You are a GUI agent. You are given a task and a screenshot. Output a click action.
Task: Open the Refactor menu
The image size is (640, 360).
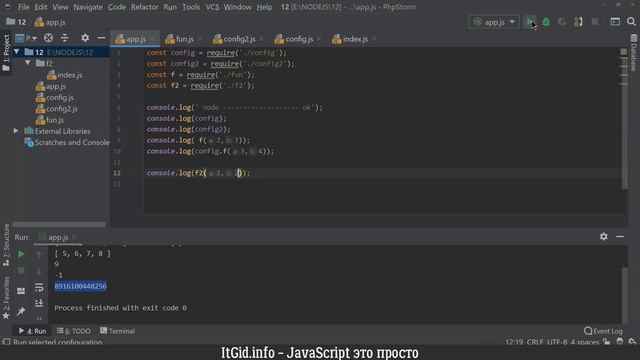144,7
